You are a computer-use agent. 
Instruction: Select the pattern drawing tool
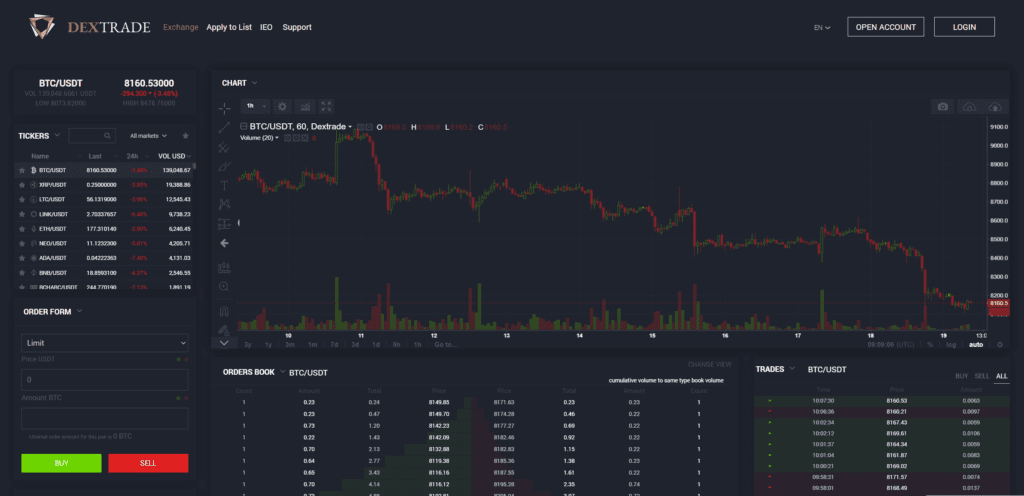pyautogui.click(x=224, y=204)
